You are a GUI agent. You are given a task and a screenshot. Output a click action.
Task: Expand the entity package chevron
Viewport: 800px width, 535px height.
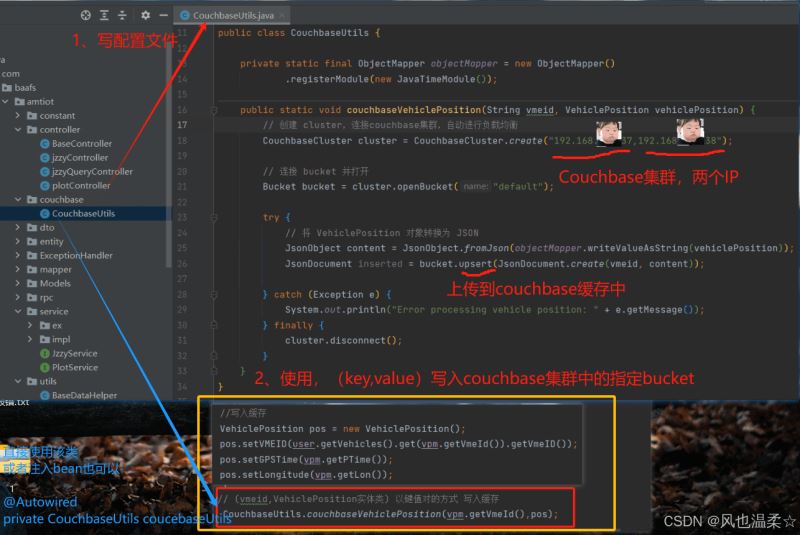[18, 241]
